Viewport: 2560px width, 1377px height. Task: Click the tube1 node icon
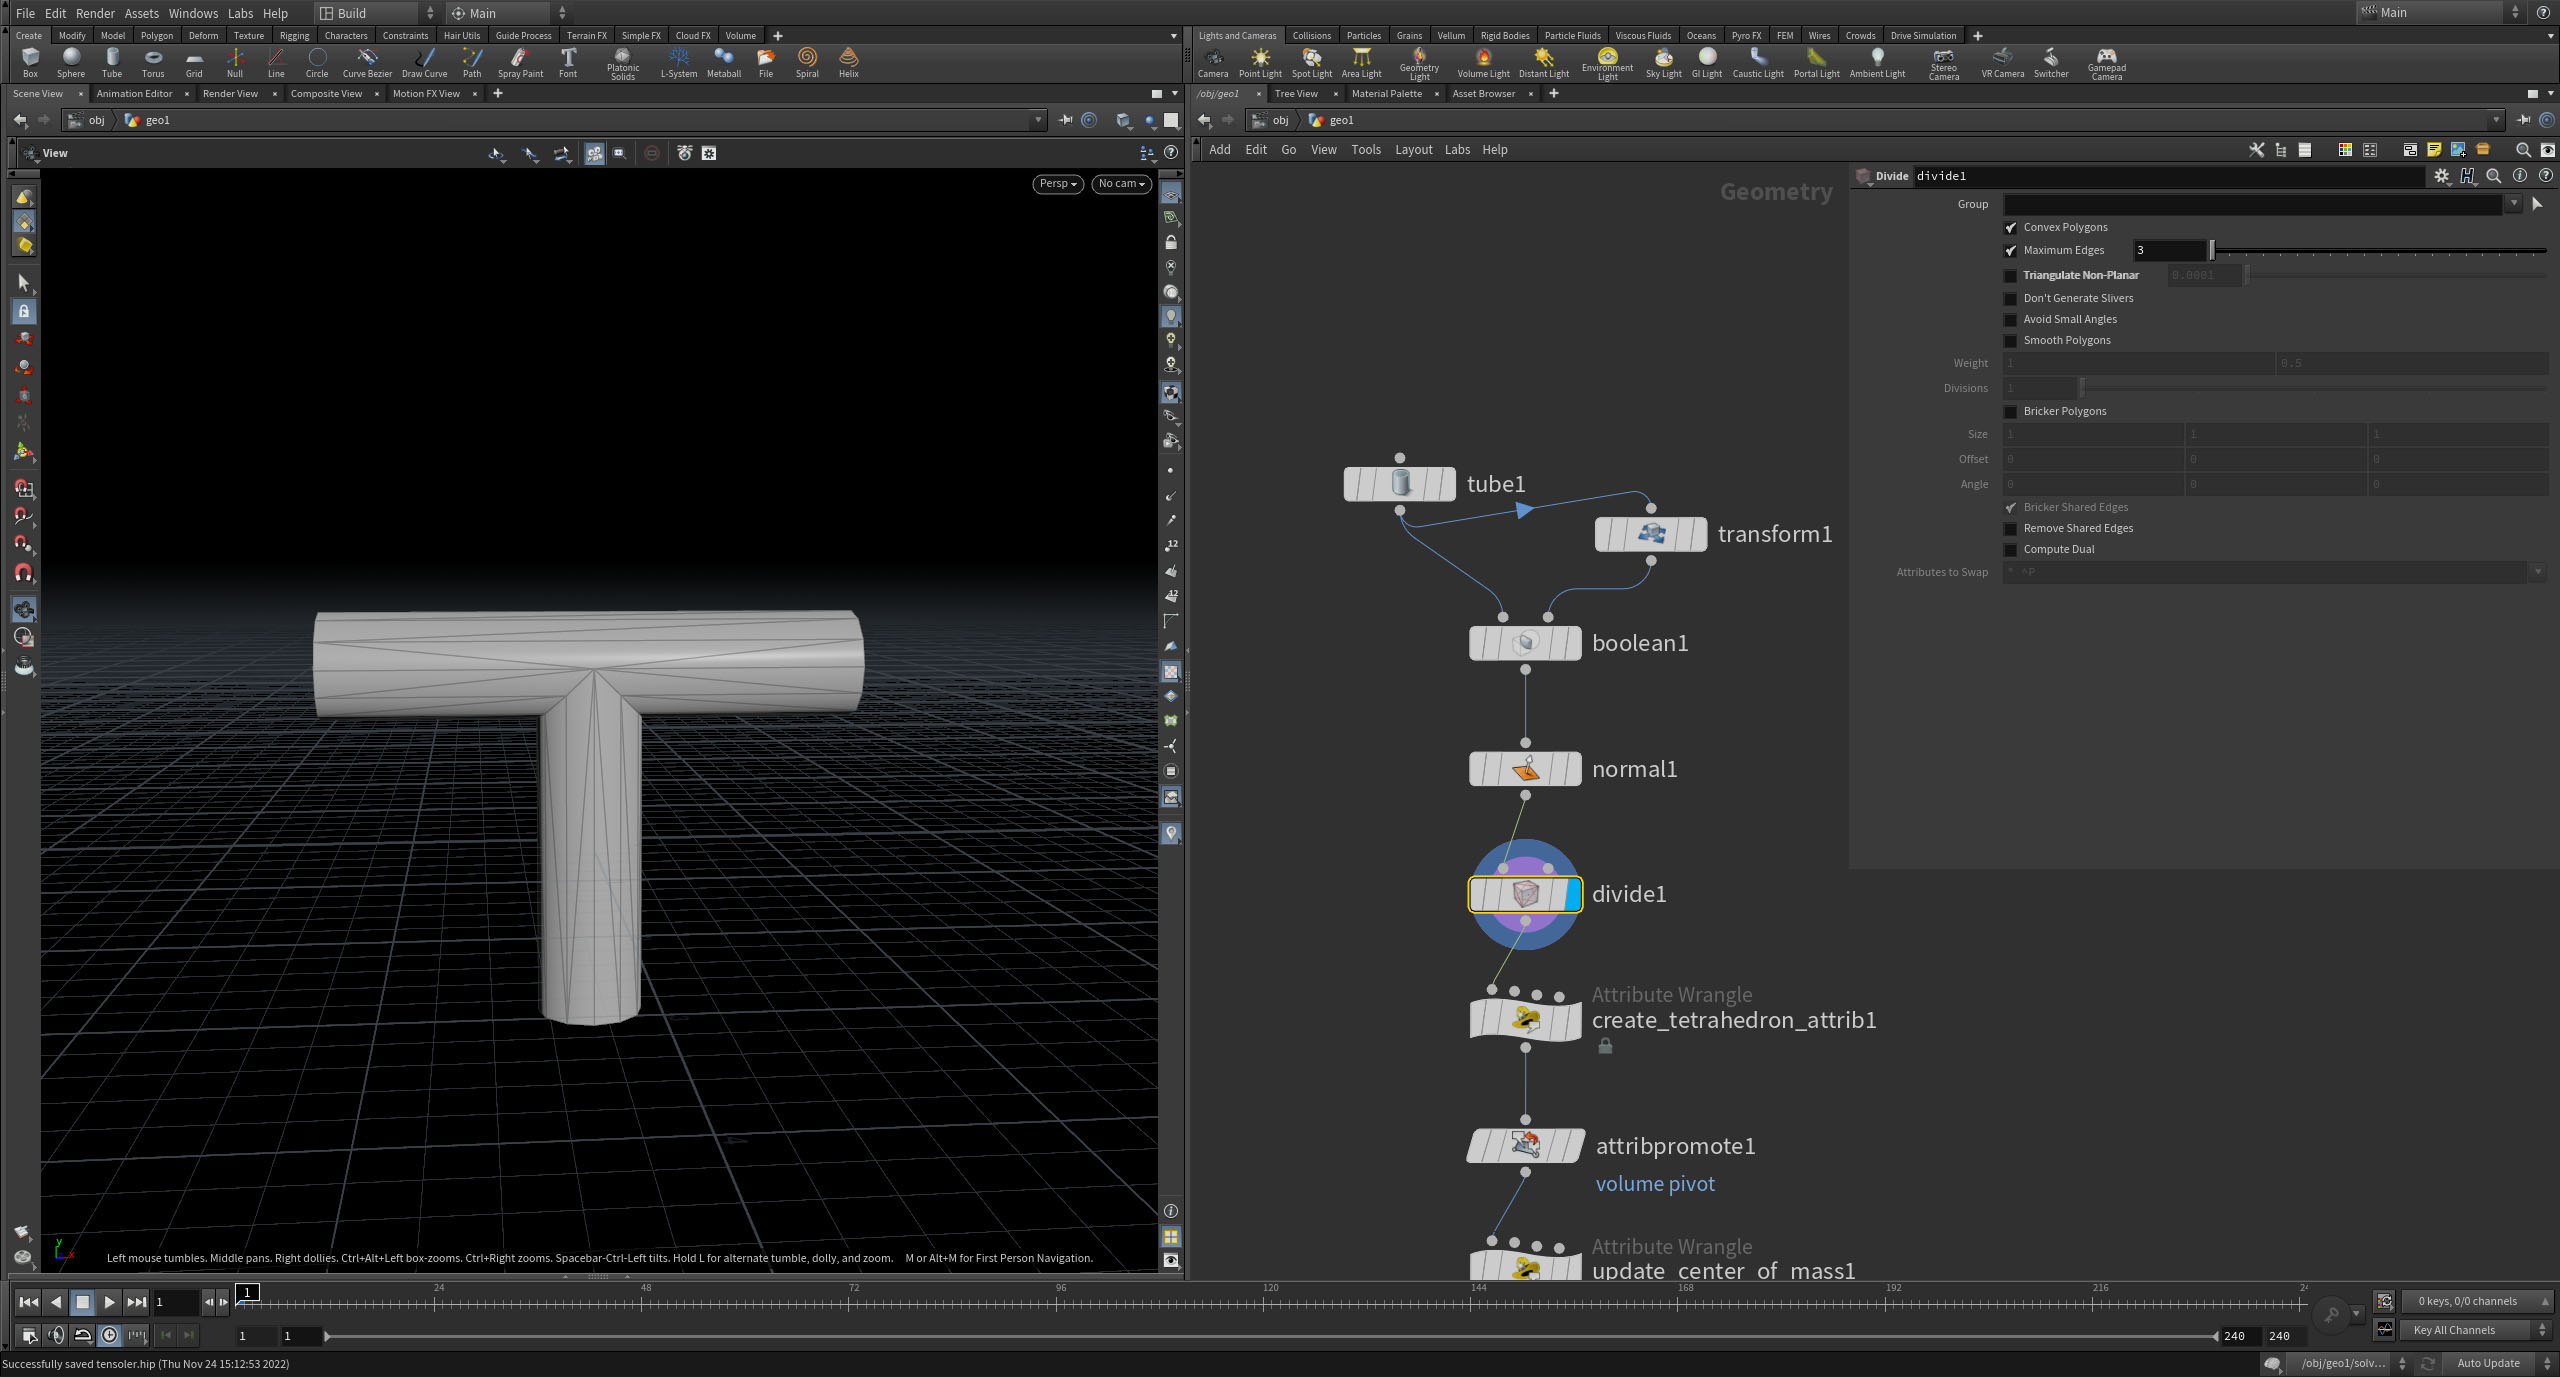(x=1400, y=484)
